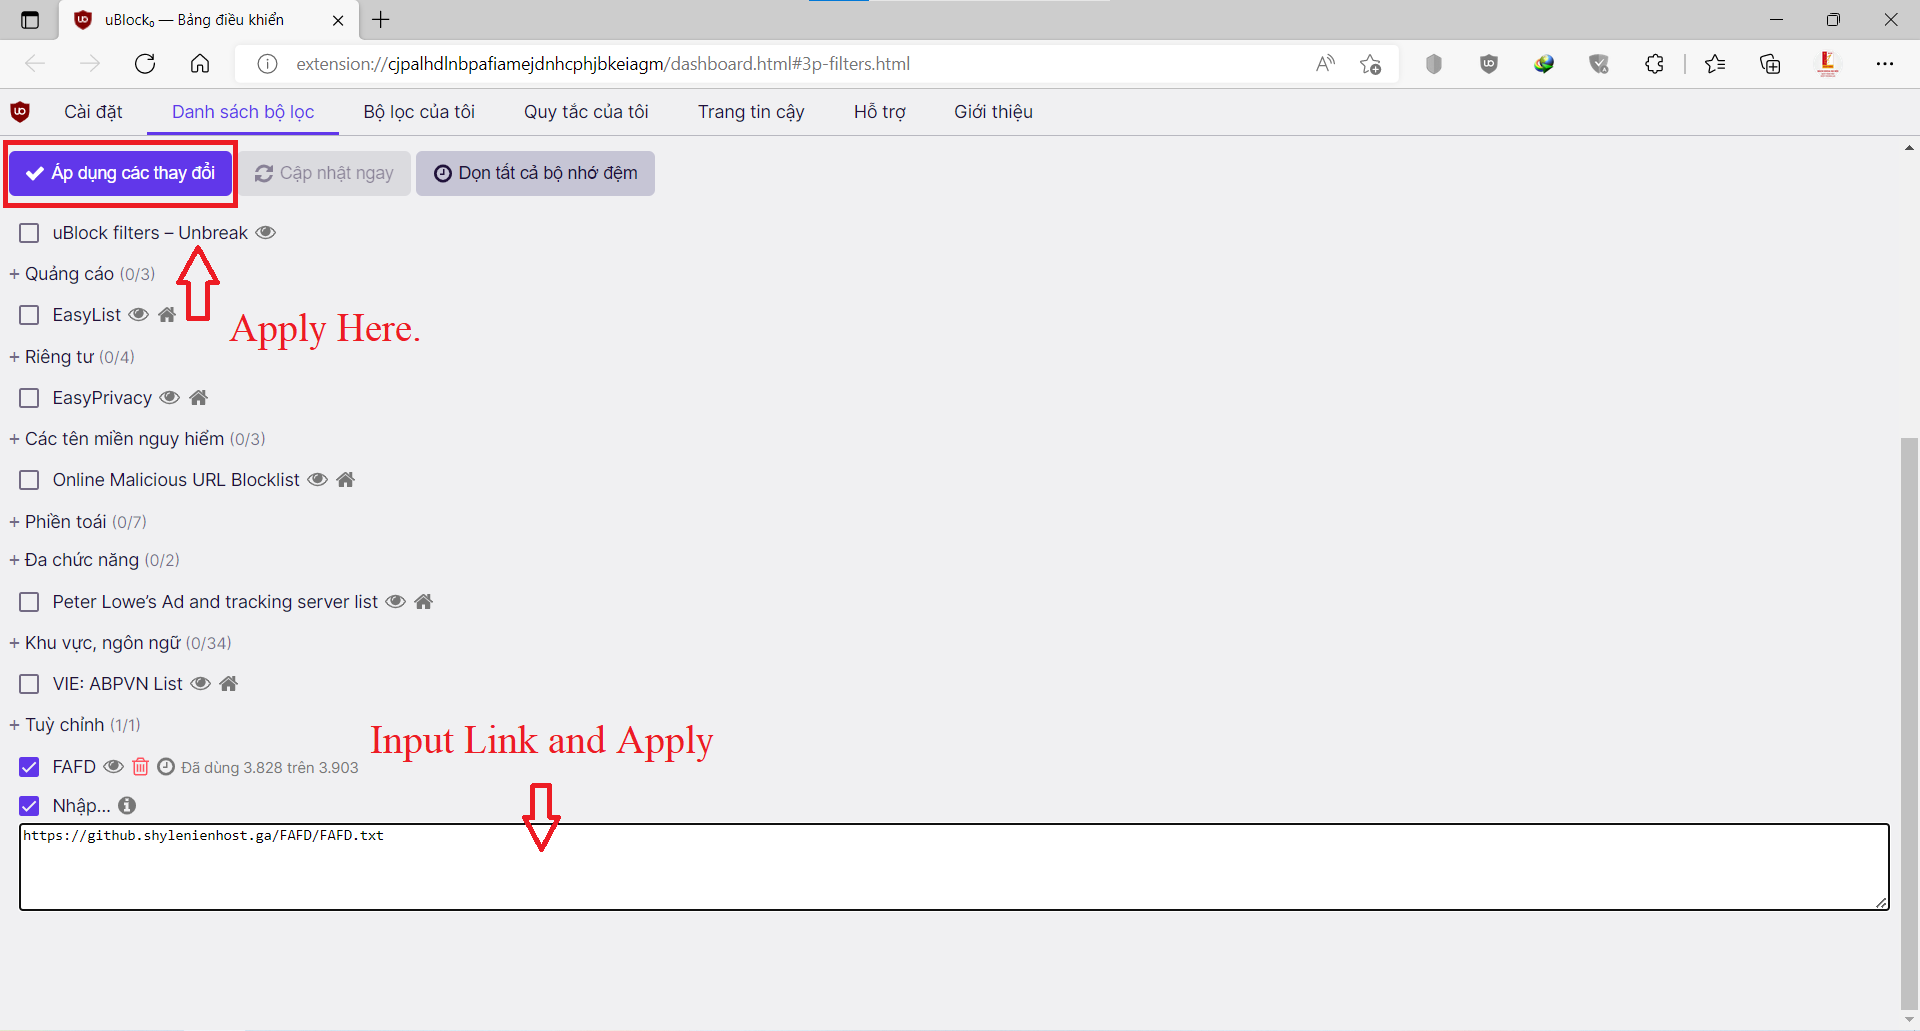Expand the Đa chức năng group
The height and width of the screenshot is (1031, 1920).
(94, 560)
